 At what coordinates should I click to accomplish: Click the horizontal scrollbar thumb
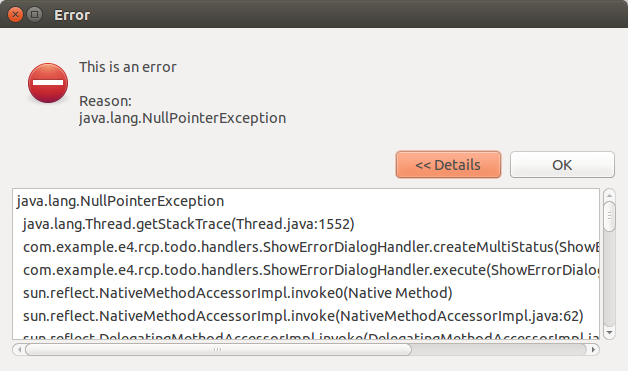pyautogui.click(x=218, y=349)
